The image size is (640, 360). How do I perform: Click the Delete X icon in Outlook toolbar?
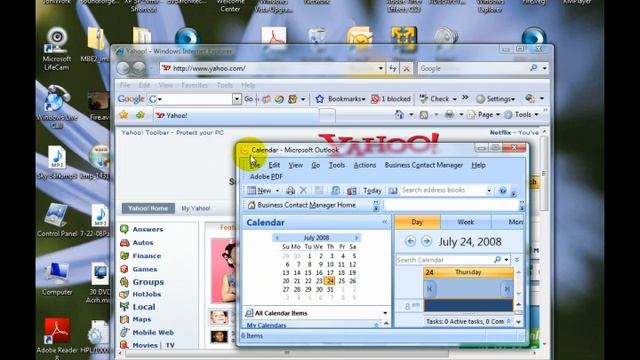(303, 190)
